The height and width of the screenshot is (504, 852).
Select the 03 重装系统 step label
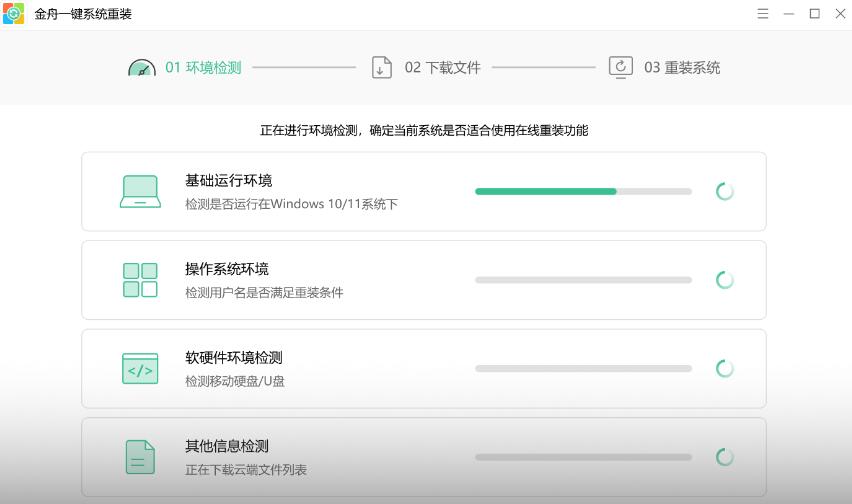pyautogui.click(x=682, y=68)
